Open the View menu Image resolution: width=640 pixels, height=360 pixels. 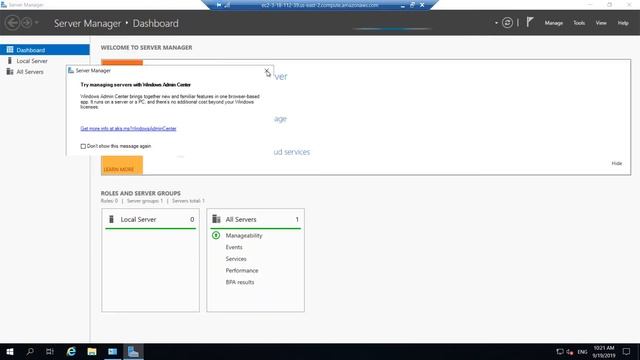coord(601,23)
